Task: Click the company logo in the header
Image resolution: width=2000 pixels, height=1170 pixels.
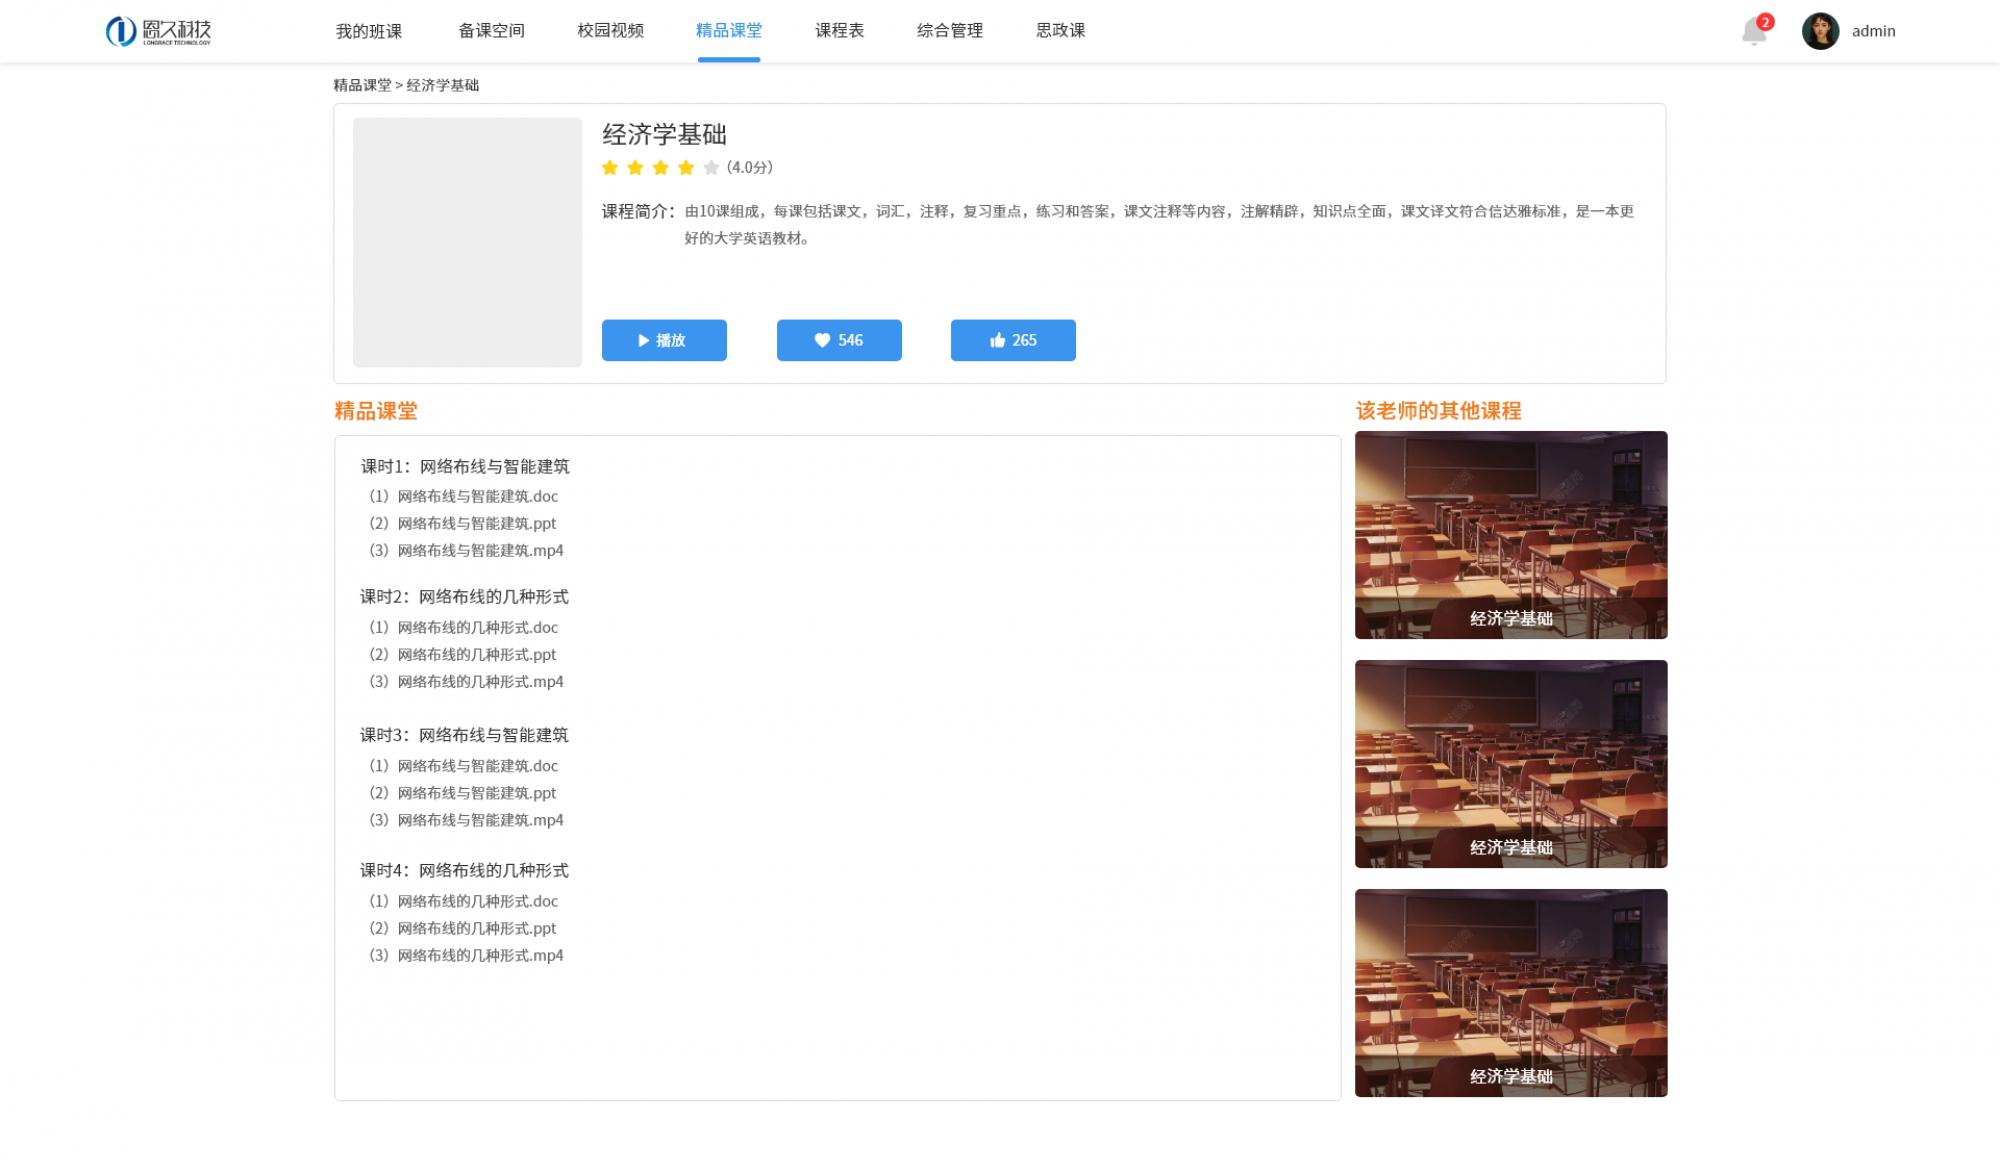Action: (x=158, y=31)
